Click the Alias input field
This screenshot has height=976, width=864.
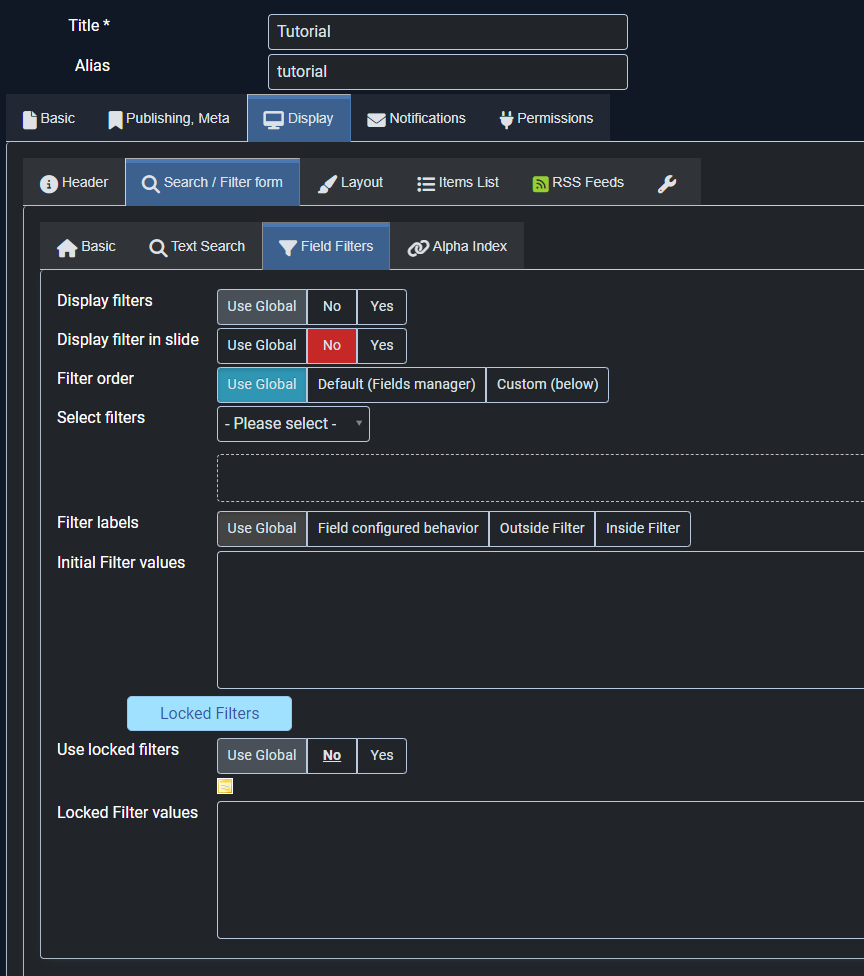coord(448,72)
